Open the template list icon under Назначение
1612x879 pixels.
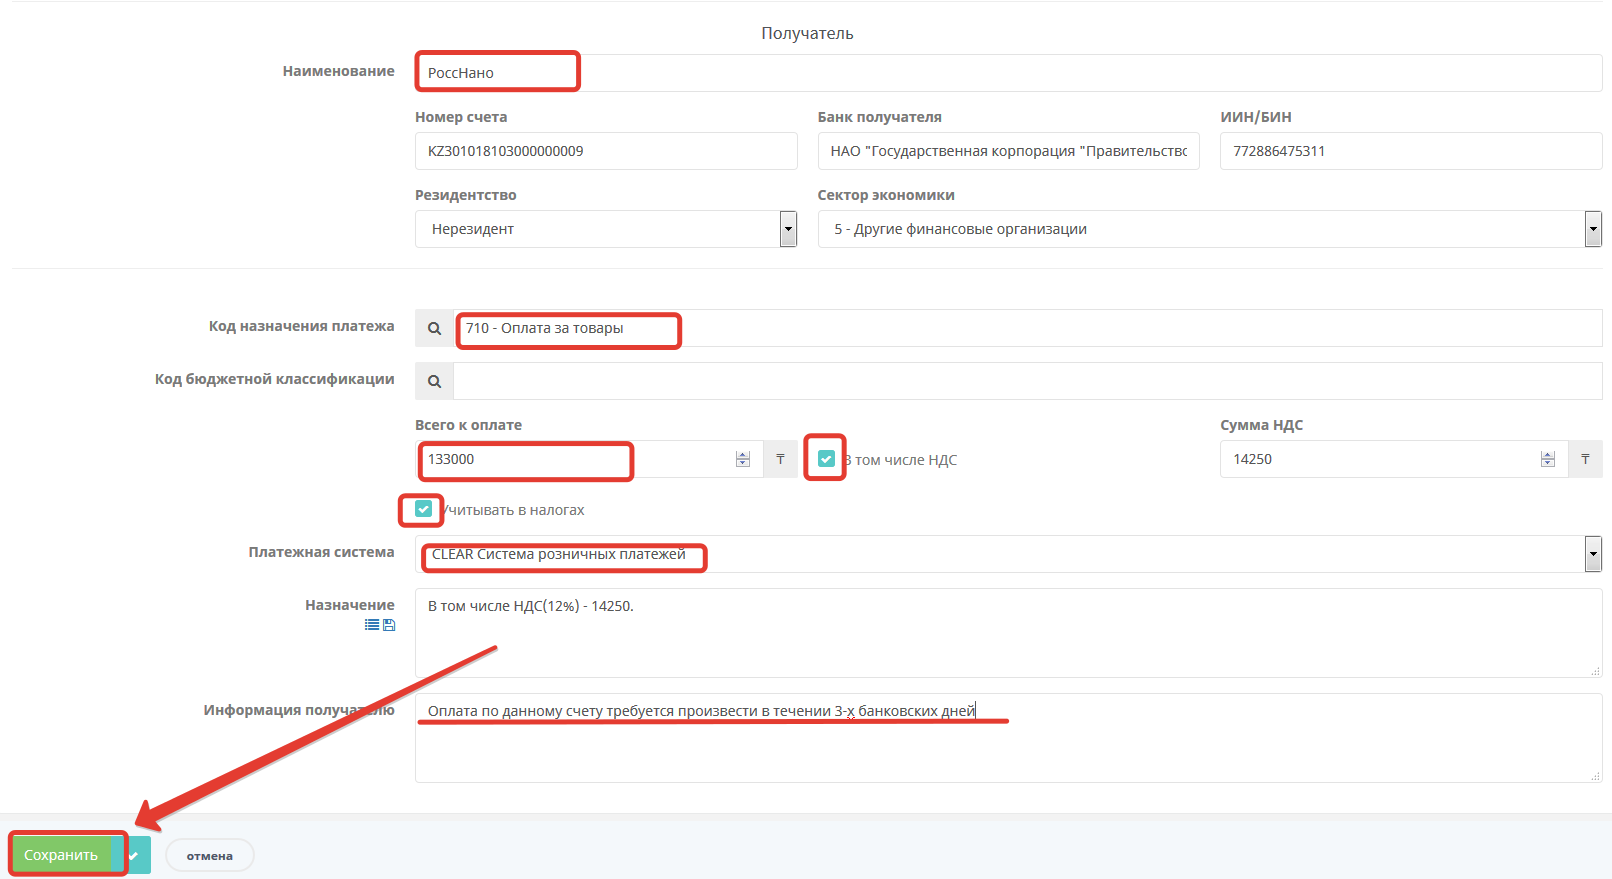(372, 625)
